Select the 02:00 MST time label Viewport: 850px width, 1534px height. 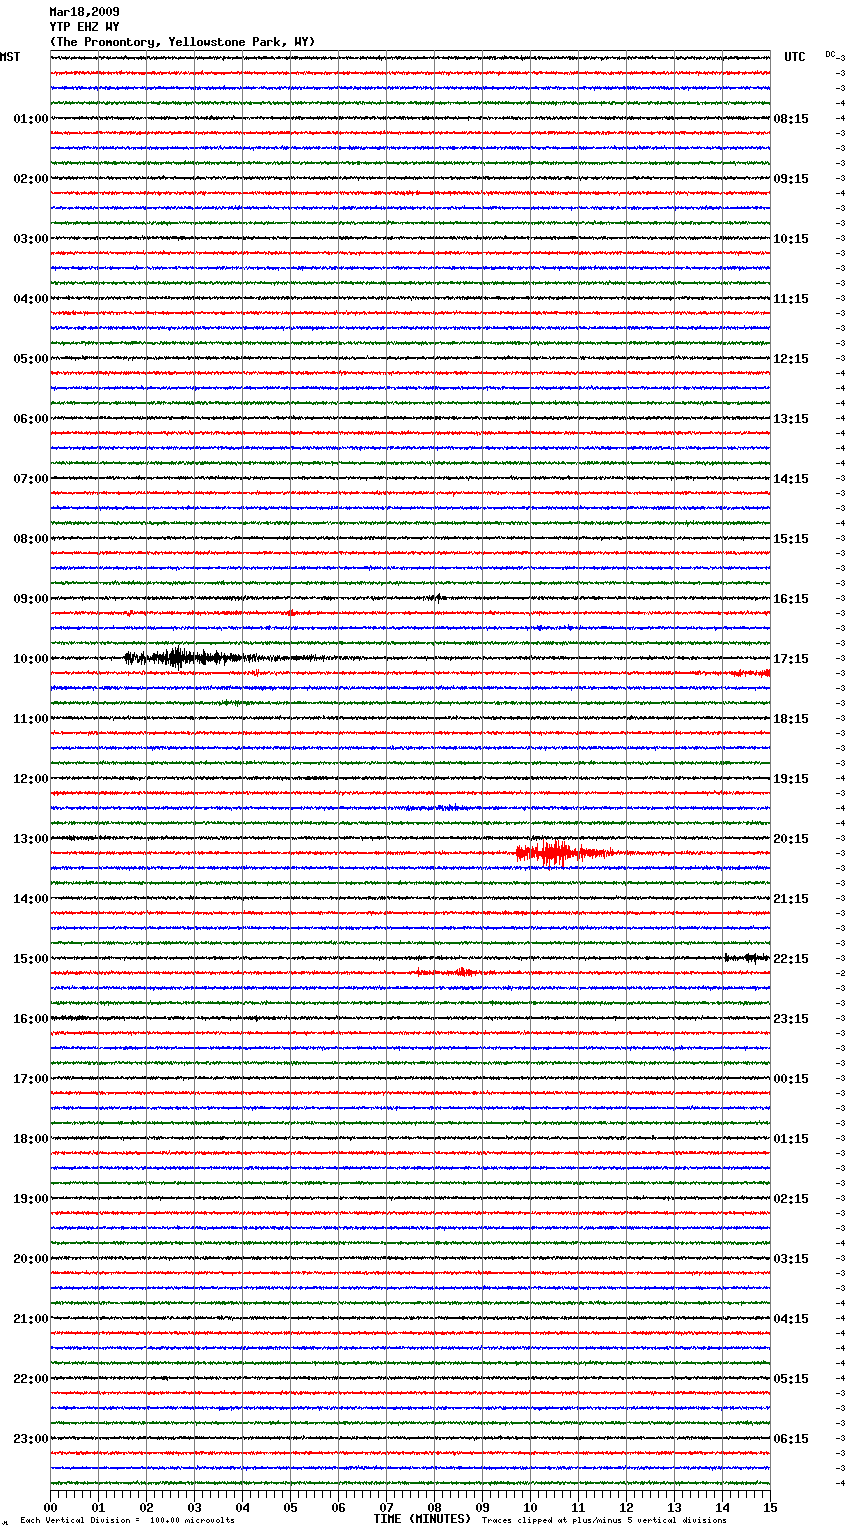30,179
